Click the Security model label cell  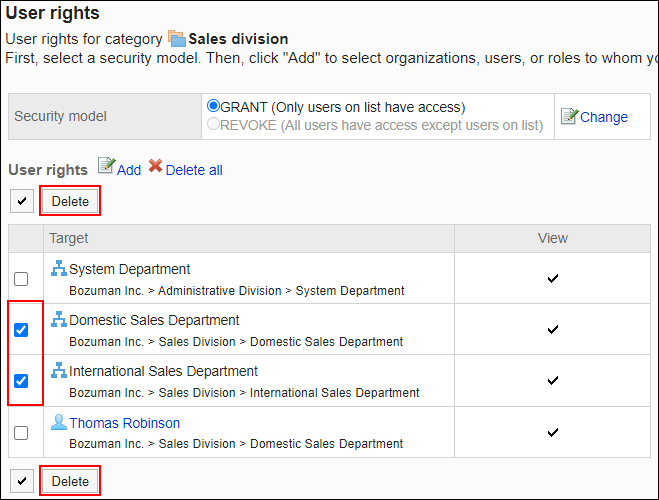pos(105,116)
